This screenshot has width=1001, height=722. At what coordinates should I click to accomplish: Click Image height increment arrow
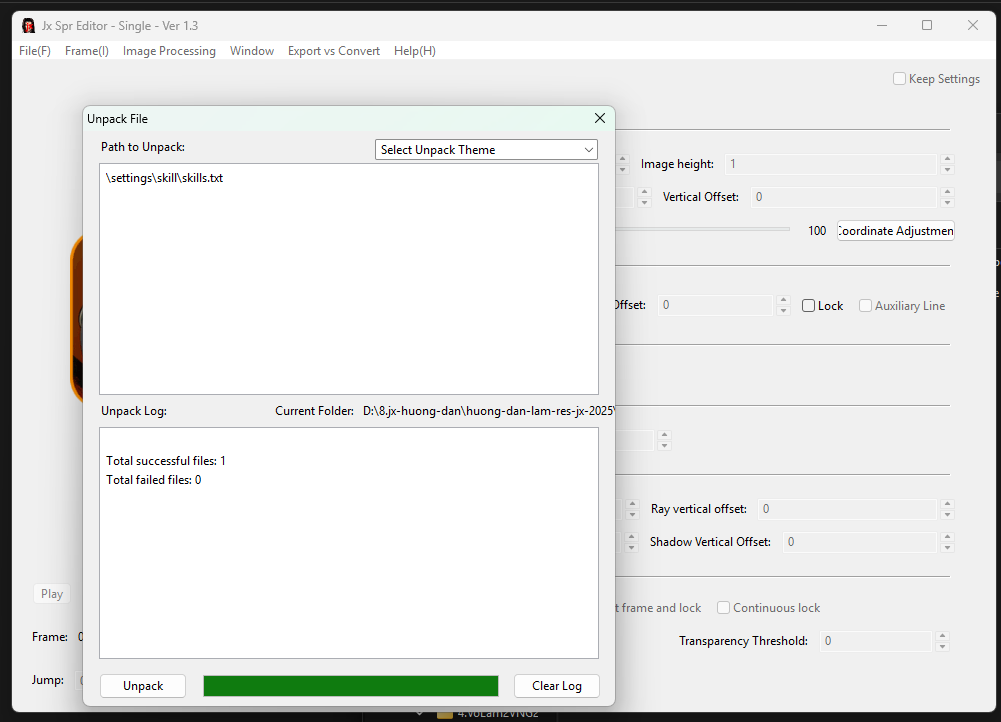pyautogui.click(x=947, y=159)
